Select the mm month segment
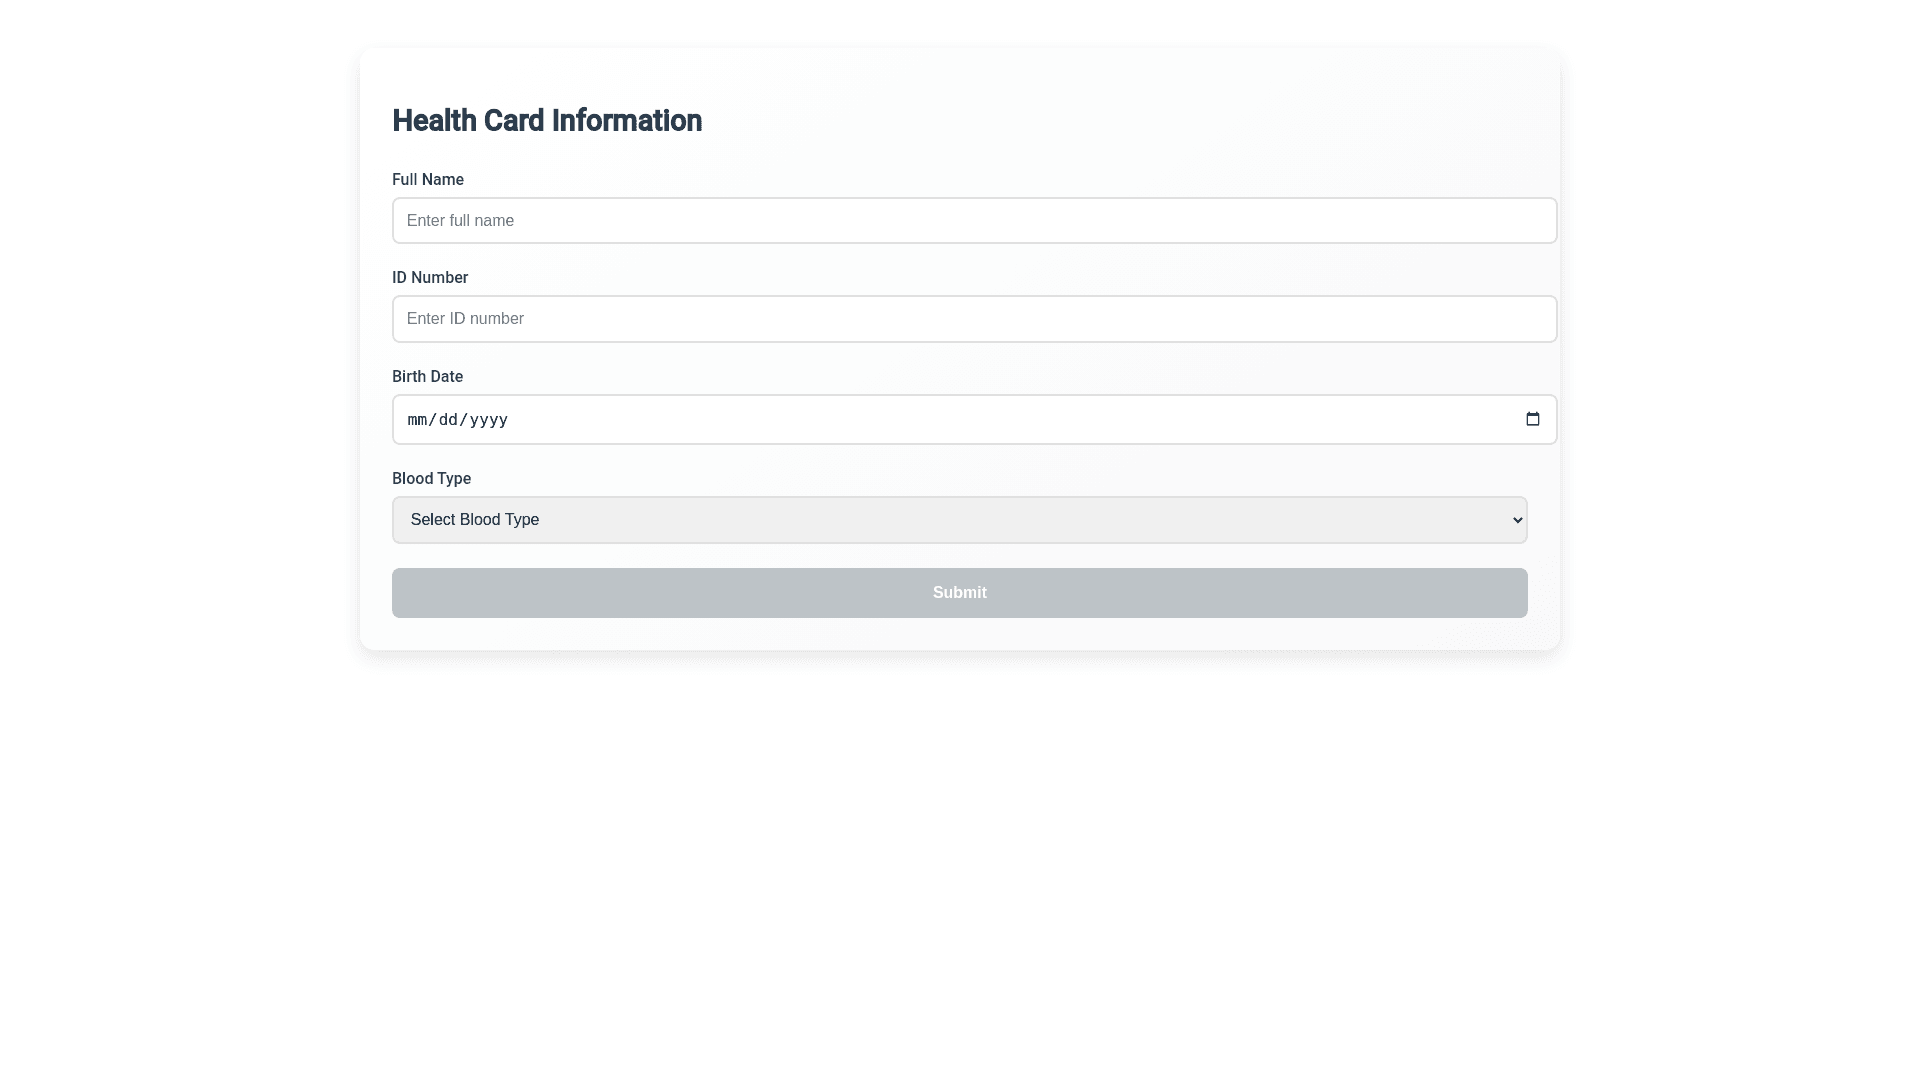The image size is (1920, 1080). pos(417,420)
